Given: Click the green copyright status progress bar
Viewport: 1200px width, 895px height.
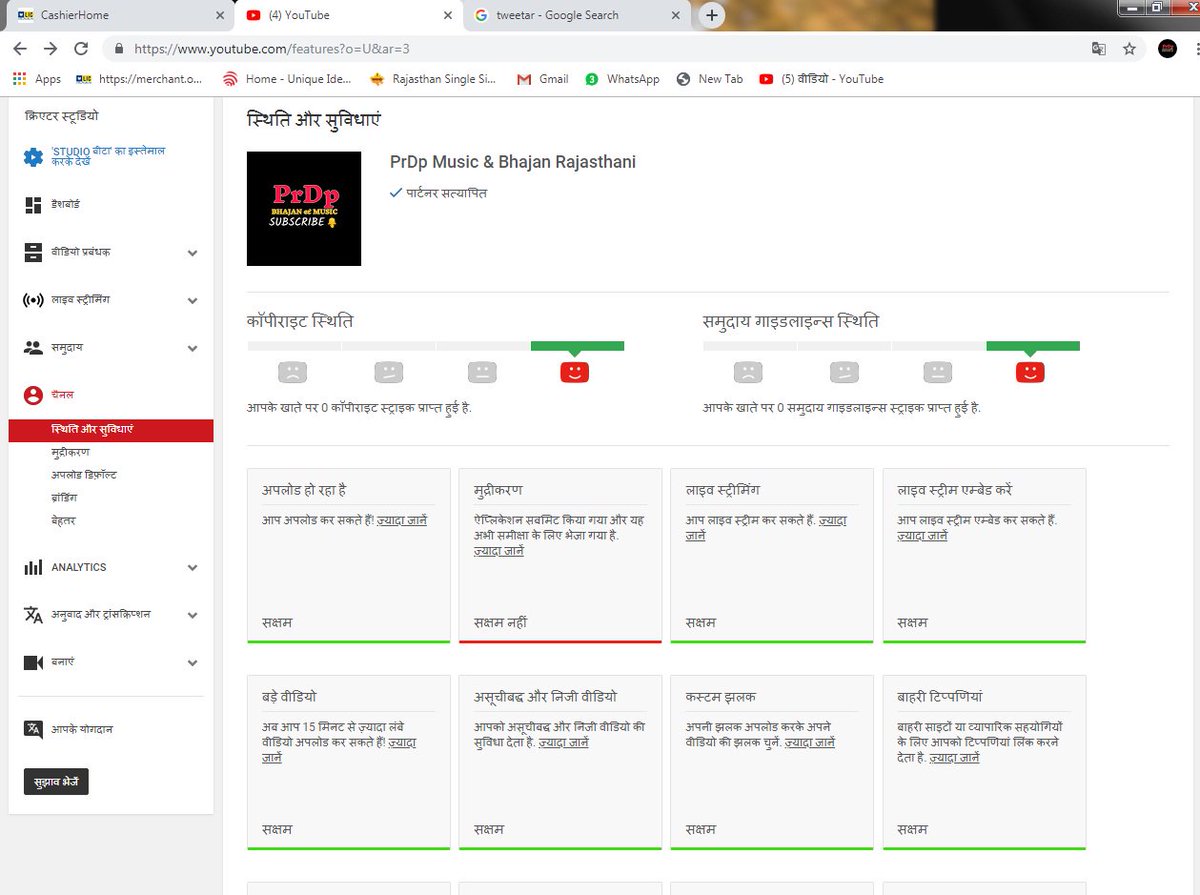Looking at the screenshot, I should point(577,346).
